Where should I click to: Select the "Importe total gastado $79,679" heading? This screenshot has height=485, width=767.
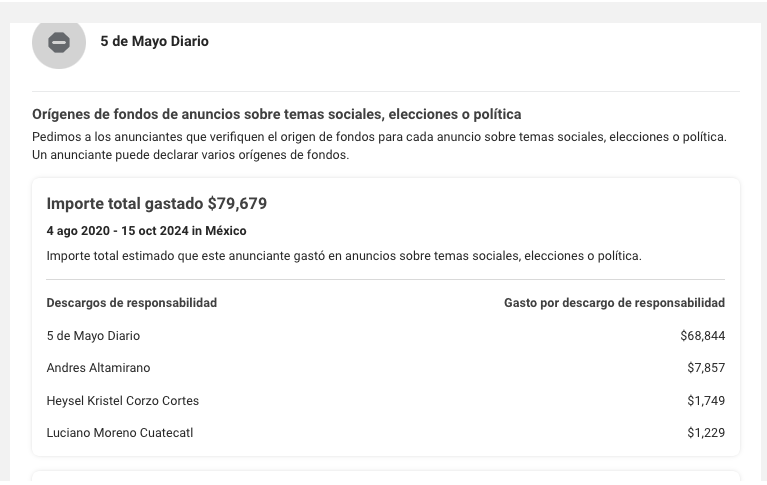coord(156,204)
